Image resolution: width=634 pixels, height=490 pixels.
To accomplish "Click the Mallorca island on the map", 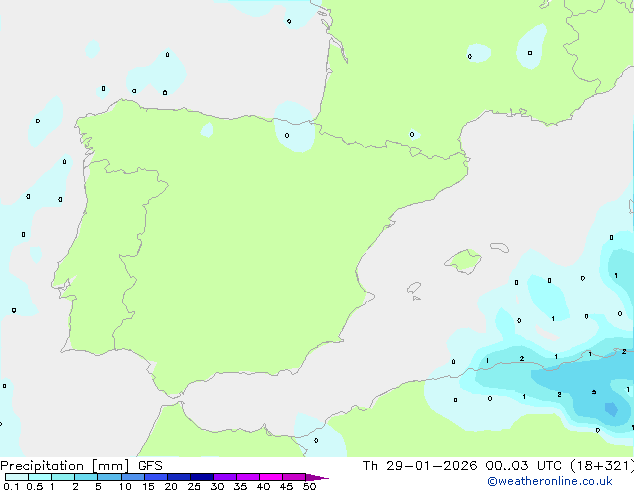I will point(463,261).
